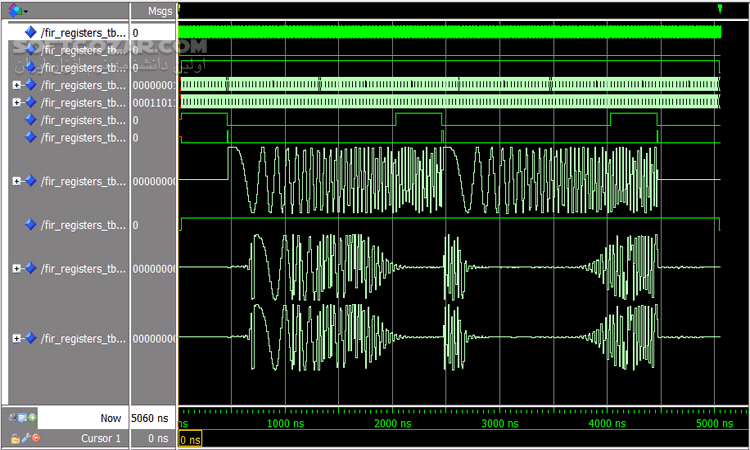The width and height of the screenshot is (750, 450).
Task: Click the blue diamond of the last single-bit signal
Action: [x=30, y=225]
